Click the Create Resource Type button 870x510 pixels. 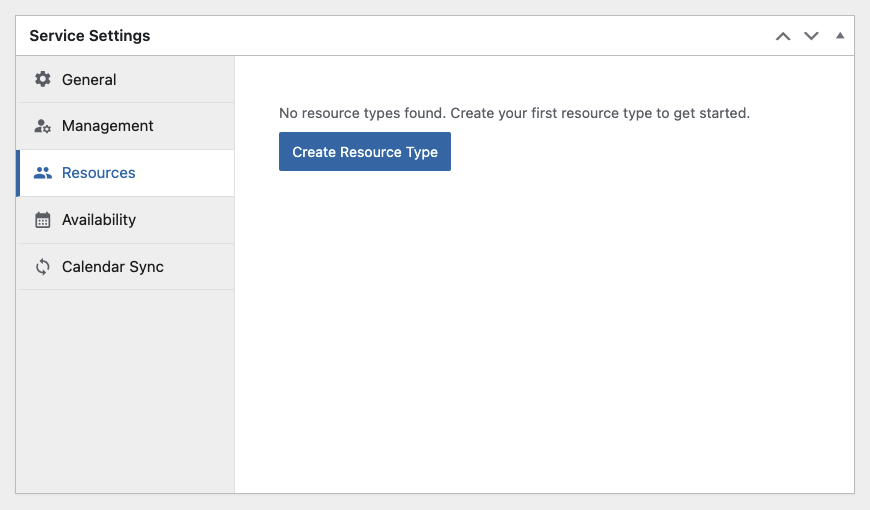point(365,152)
